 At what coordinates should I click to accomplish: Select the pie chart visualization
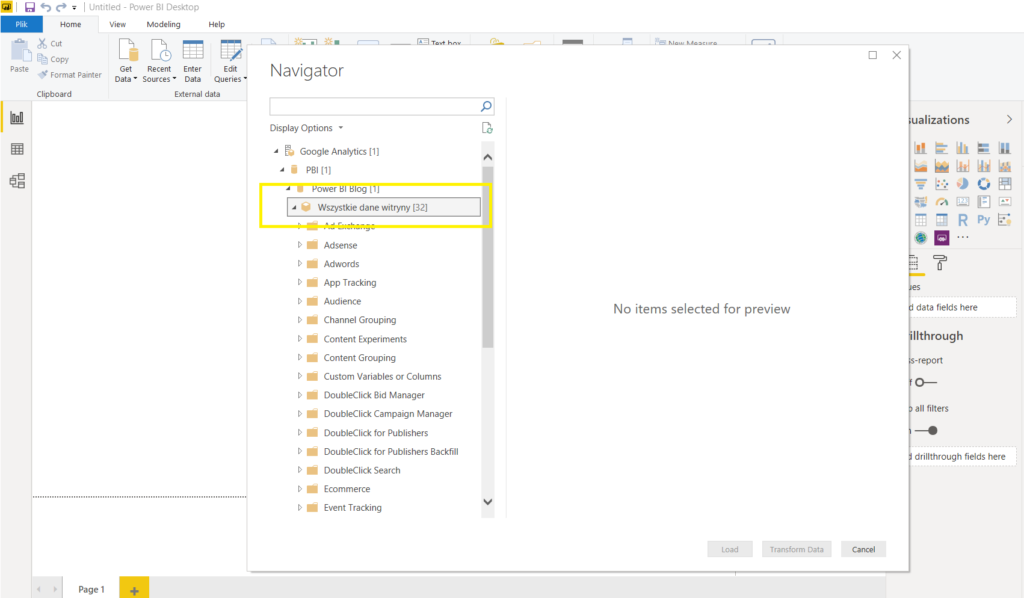962,184
